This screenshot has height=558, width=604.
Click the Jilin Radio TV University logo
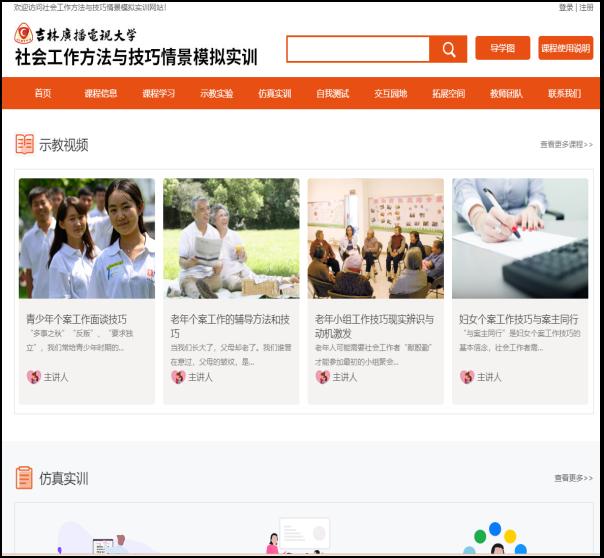point(75,34)
